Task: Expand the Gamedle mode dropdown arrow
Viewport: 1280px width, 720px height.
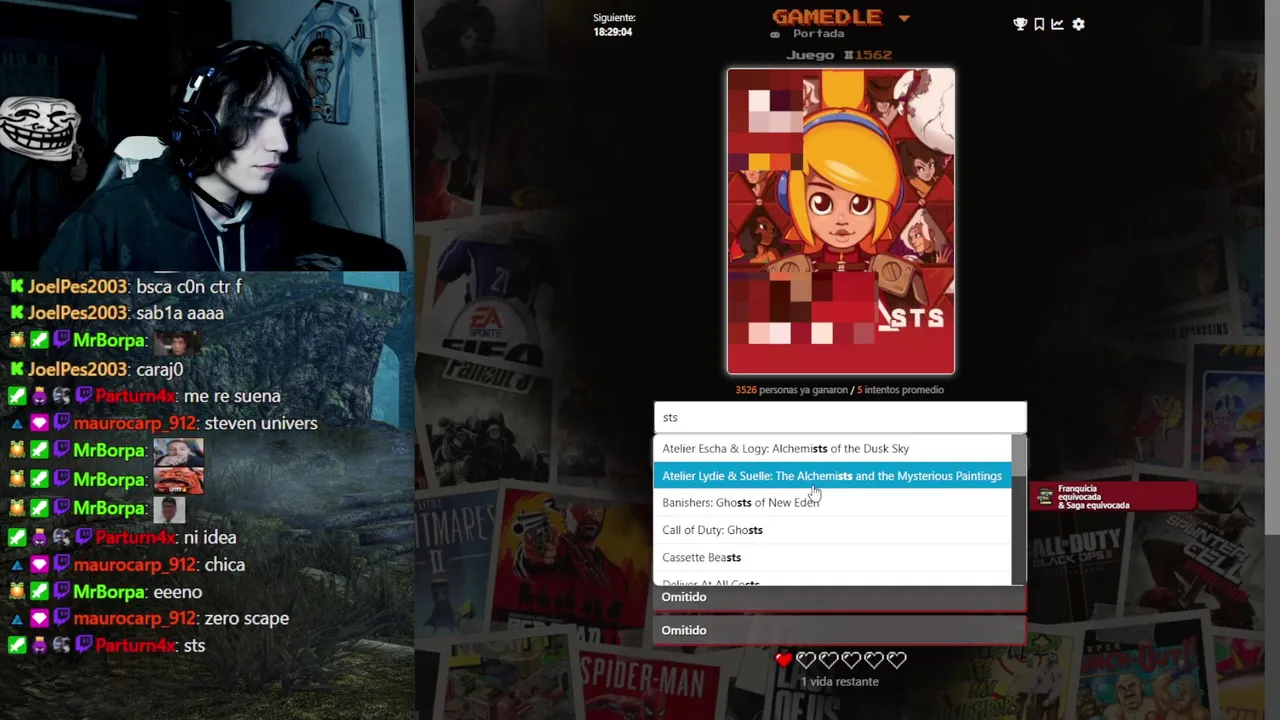Action: pyautogui.click(x=904, y=18)
